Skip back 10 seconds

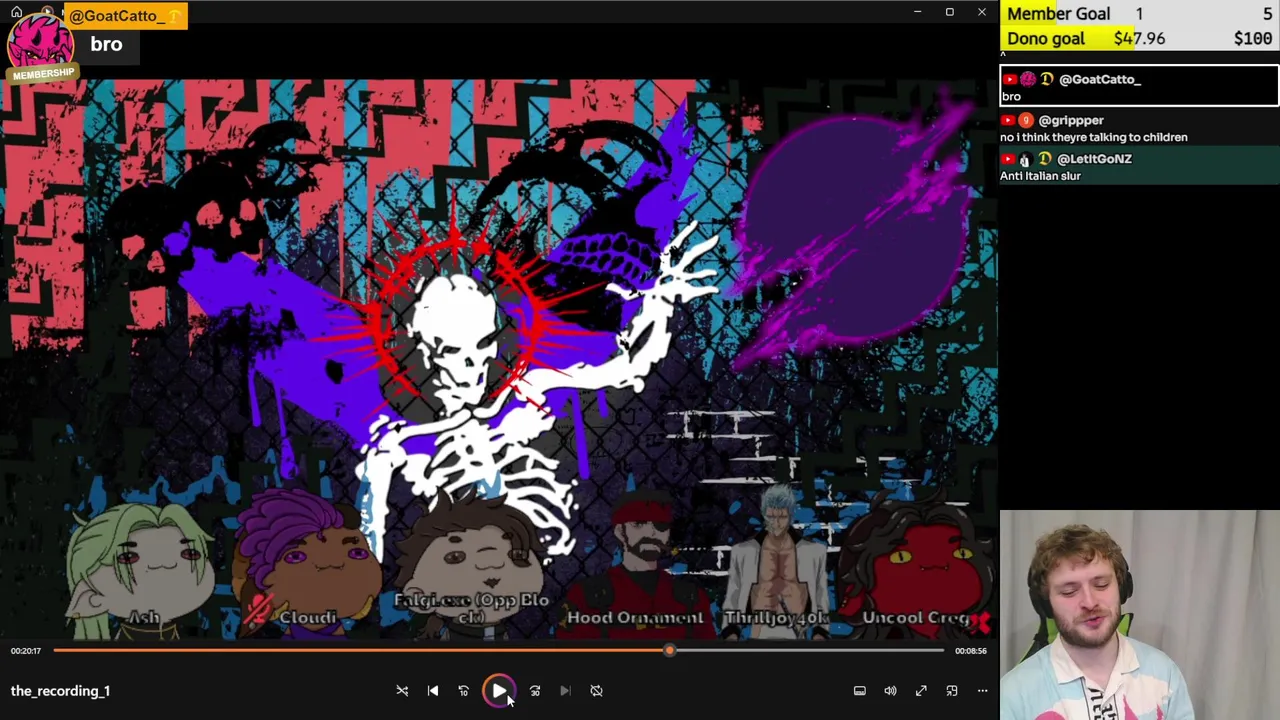tap(463, 691)
